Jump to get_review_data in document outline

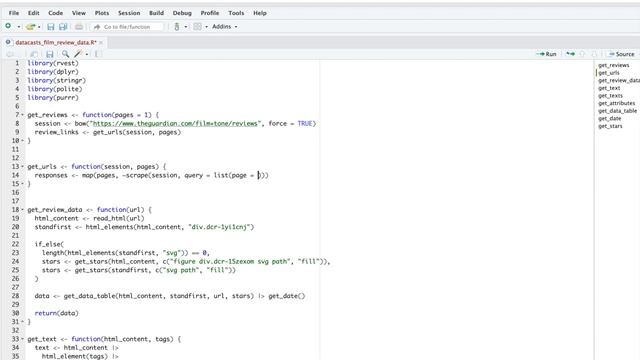coord(619,80)
